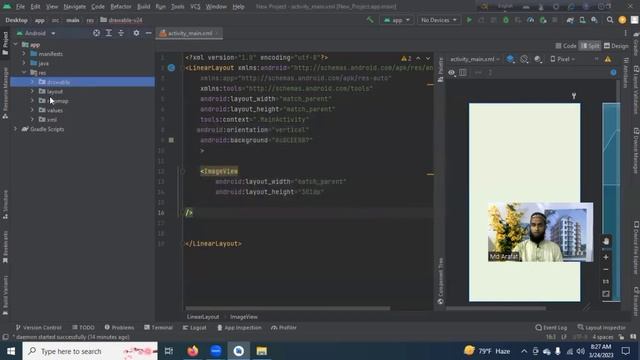This screenshot has height=360, width=640.
Task: Click the Windows search box
Action: pos(90,351)
